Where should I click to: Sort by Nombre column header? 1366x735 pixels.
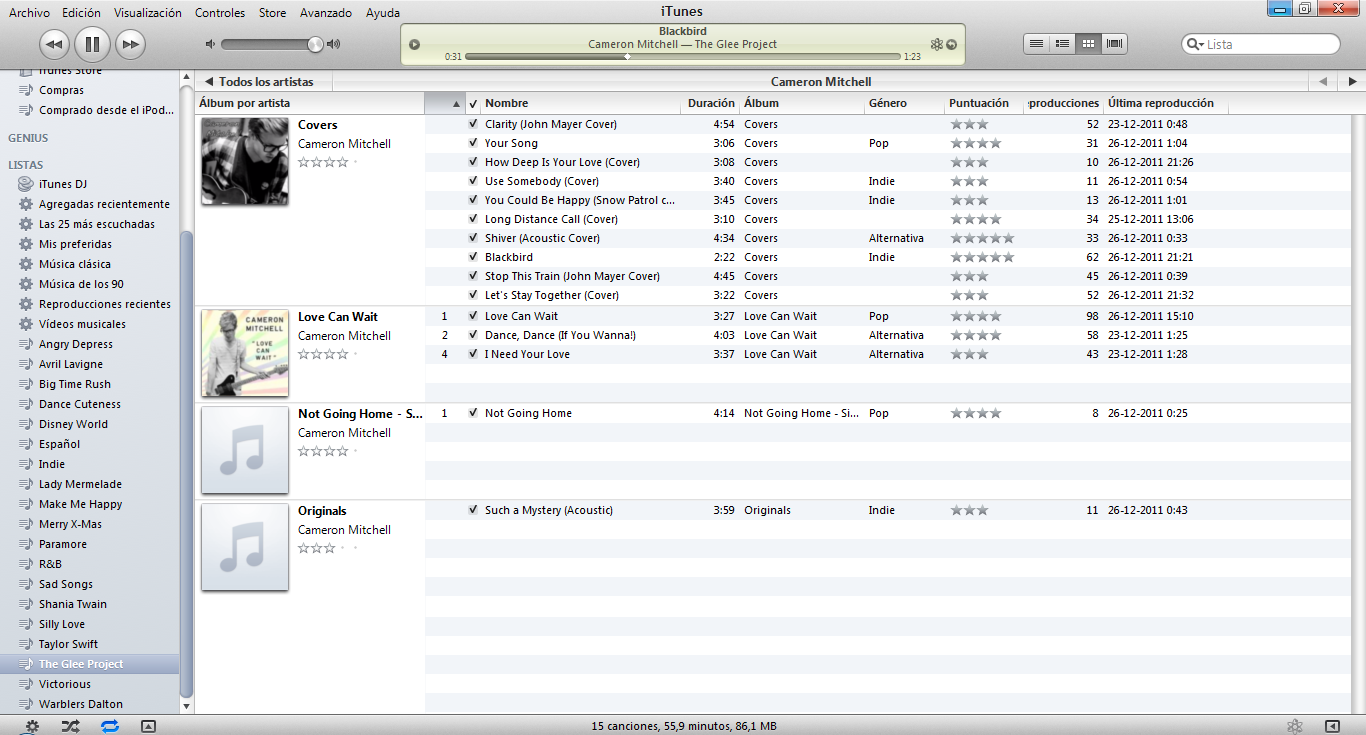point(582,103)
